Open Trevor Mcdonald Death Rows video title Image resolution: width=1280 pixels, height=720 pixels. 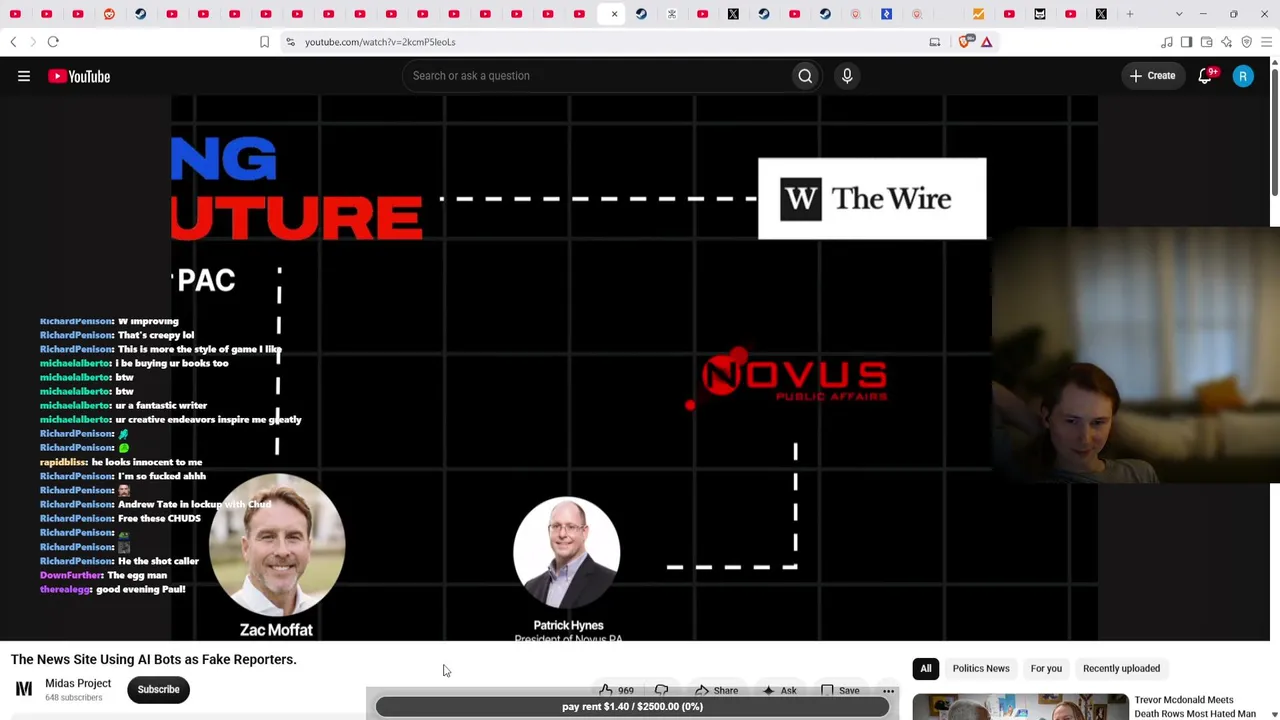(x=1195, y=707)
